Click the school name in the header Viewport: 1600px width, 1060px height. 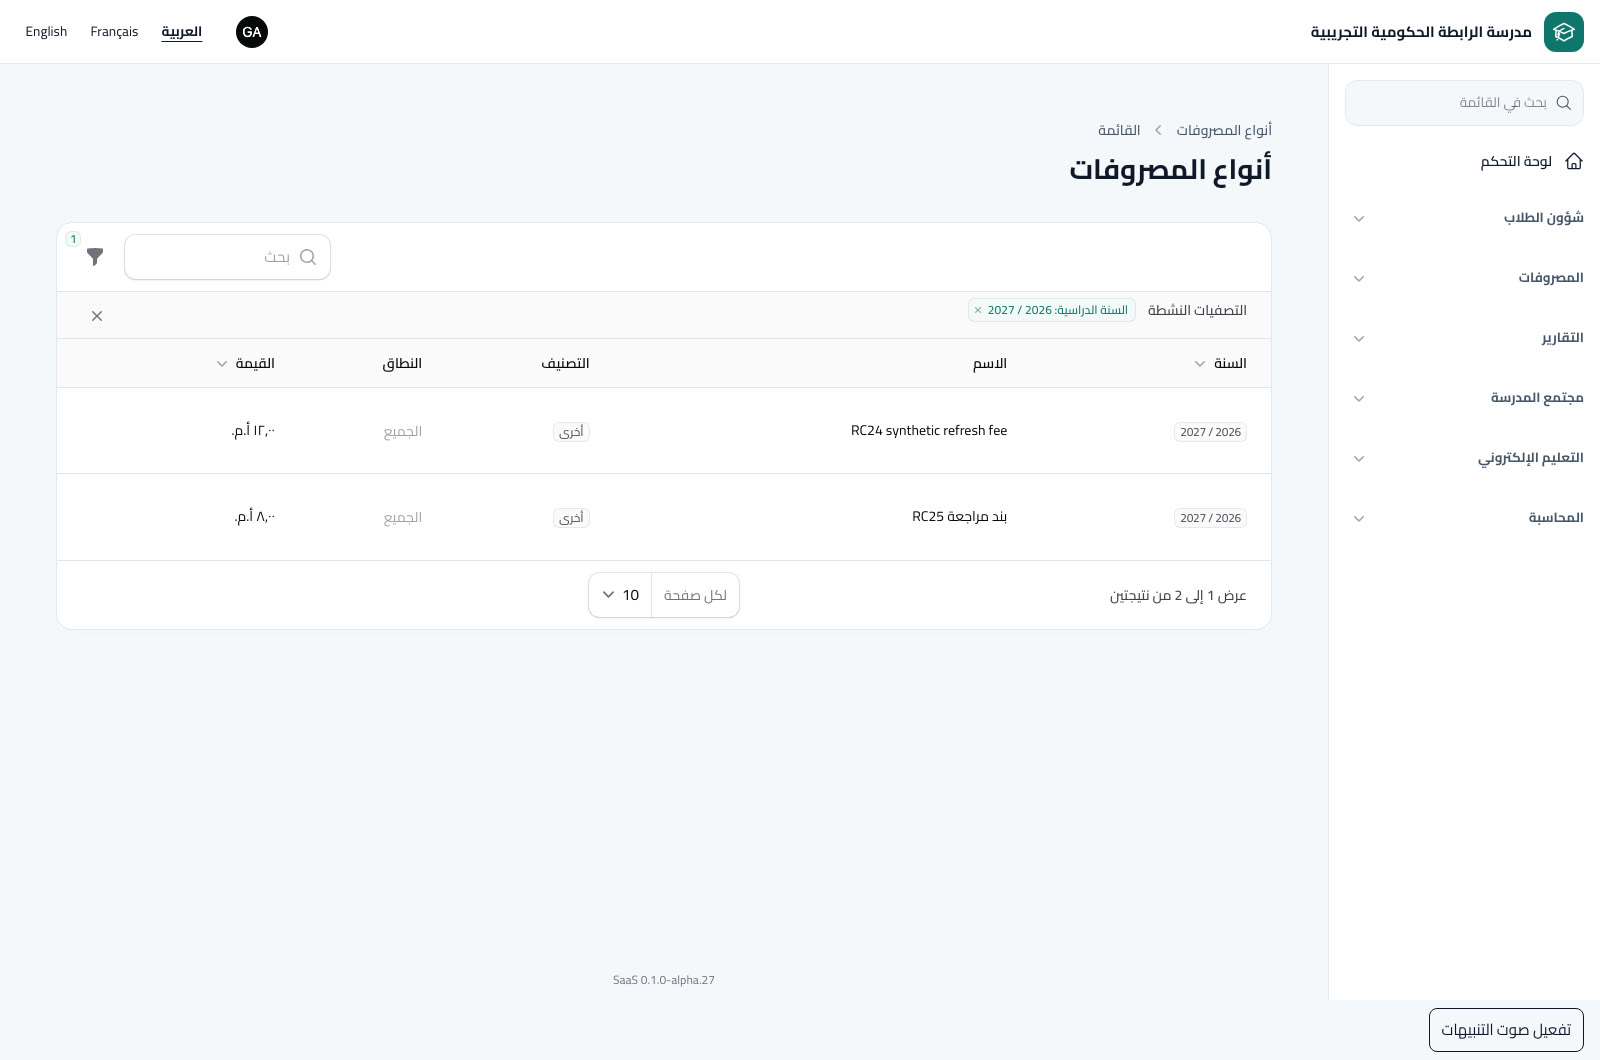coord(1421,32)
